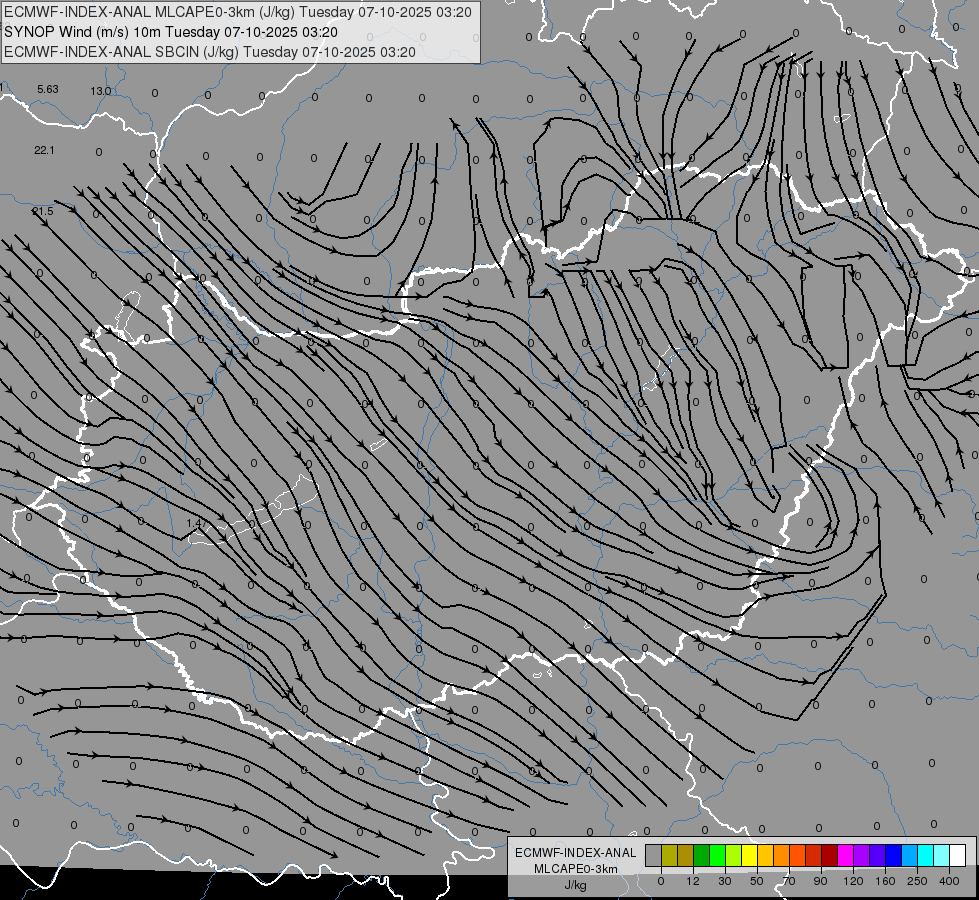Click the 22.1 value on the map

pyautogui.click(x=44, y=150)
